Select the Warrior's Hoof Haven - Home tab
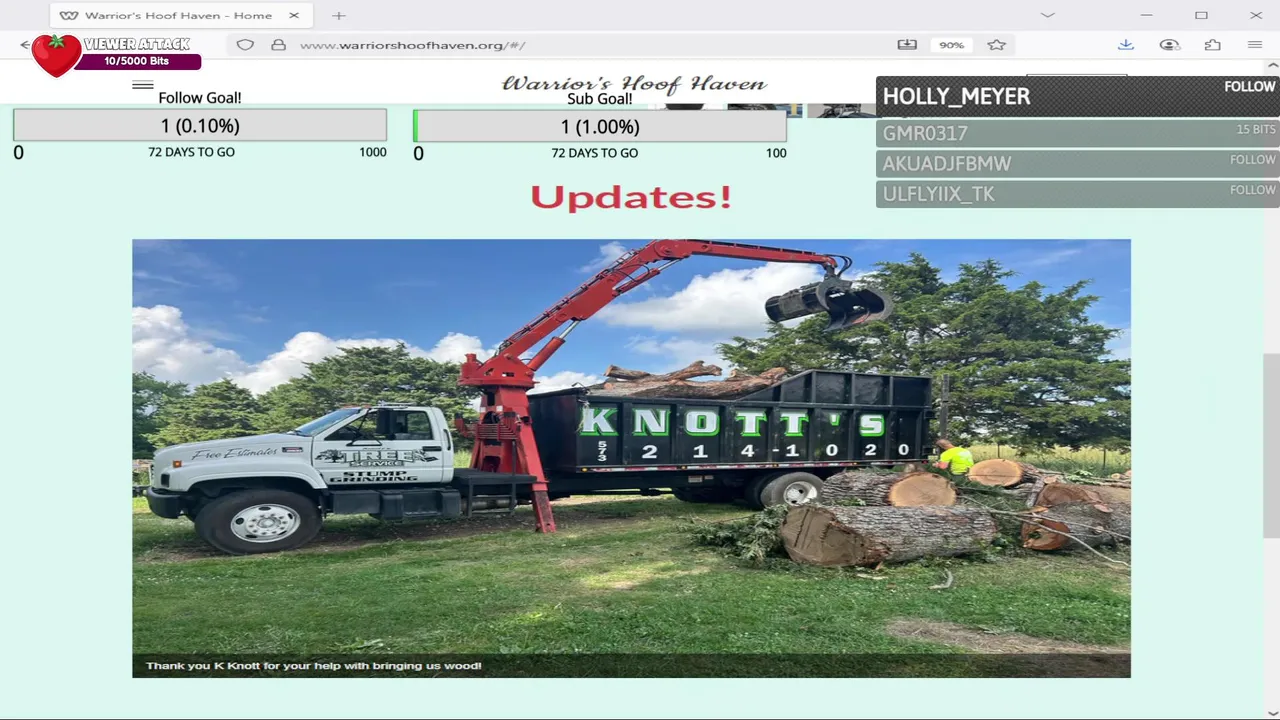 coord(180,15)
